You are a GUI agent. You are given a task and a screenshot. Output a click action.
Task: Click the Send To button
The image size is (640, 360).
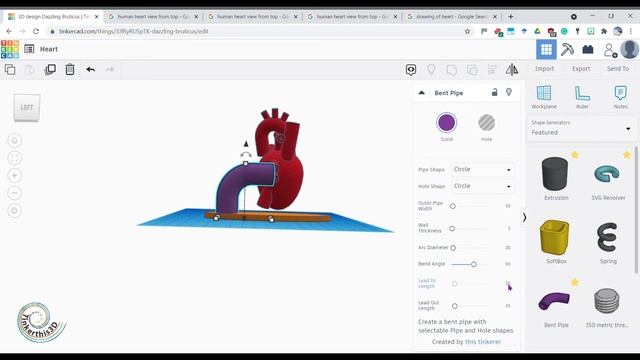(618, 69)
